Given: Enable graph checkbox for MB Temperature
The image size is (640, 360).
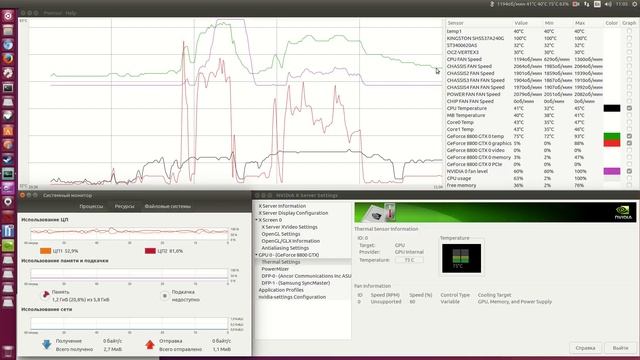Looking at the screenshot, I should (629, 115).
